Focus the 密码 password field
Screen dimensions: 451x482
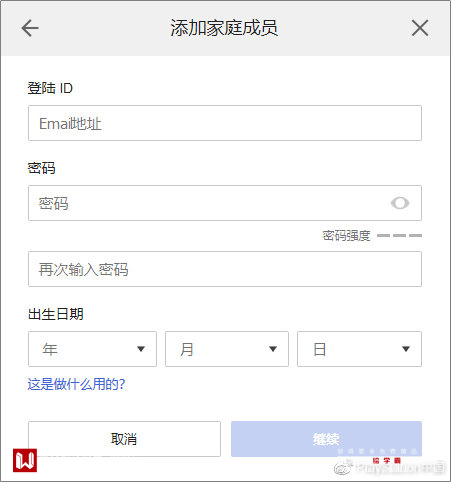pyautogui.click(x=225, y=203)
